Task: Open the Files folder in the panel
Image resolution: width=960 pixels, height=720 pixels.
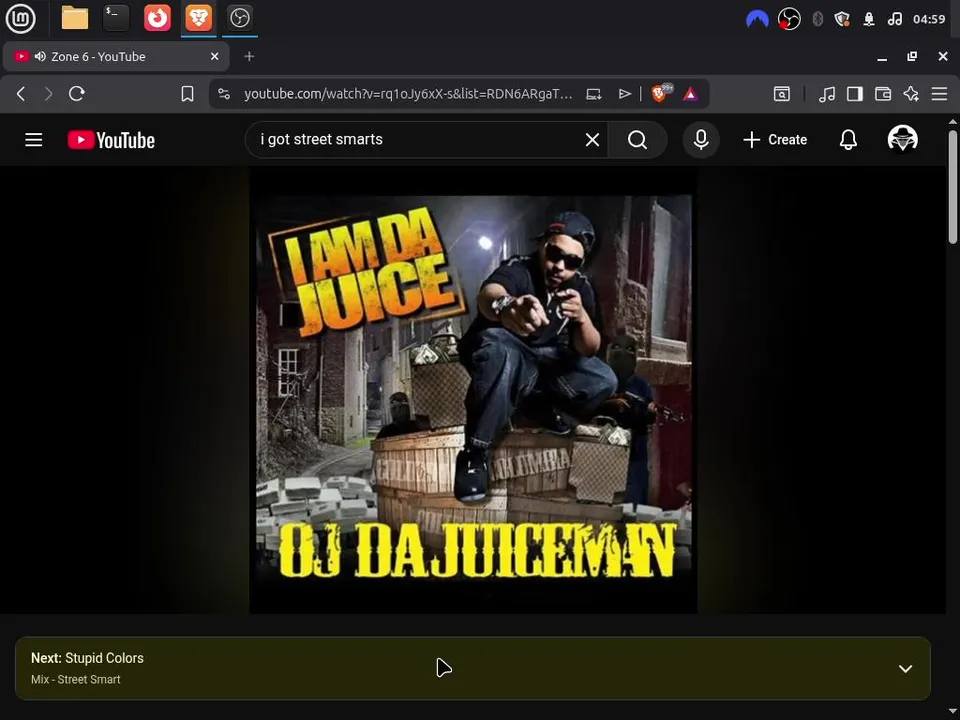Action: coord(75,18)
